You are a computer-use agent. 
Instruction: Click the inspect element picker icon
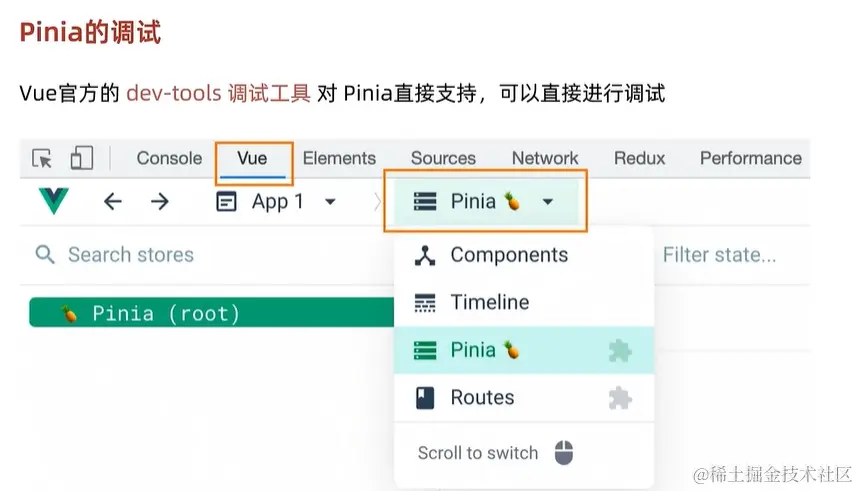[42, 158]
